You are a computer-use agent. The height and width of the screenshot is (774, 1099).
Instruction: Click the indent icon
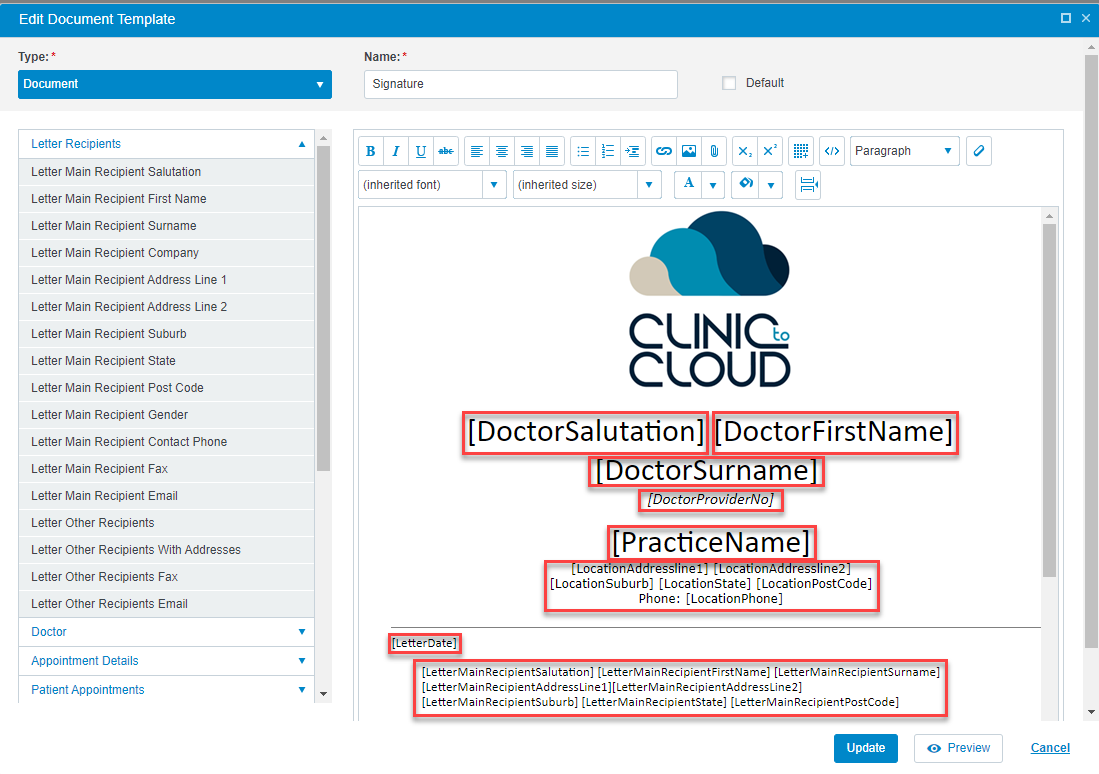tap(632, 151)
